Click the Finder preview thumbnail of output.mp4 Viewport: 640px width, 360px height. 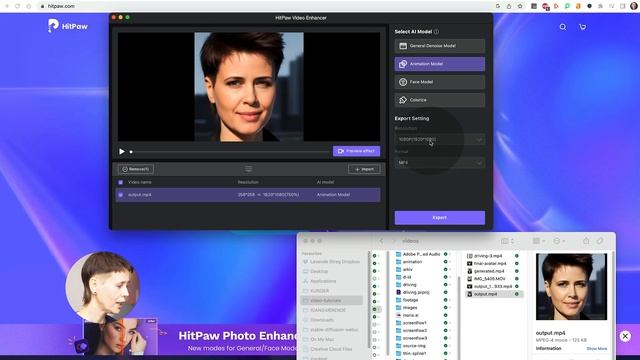[571, 287]
